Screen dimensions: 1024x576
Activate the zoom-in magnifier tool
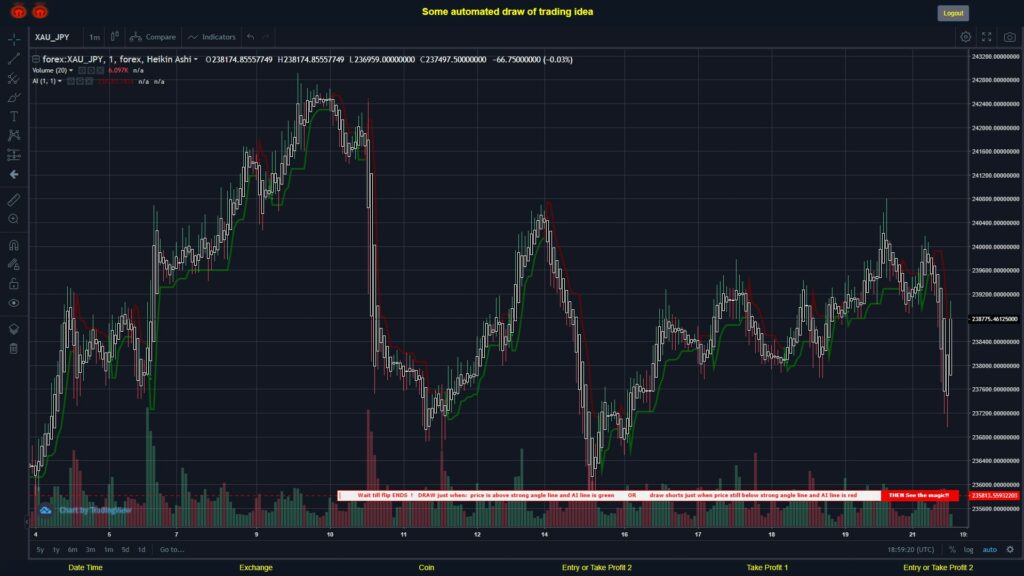click(x=14, y=219)
